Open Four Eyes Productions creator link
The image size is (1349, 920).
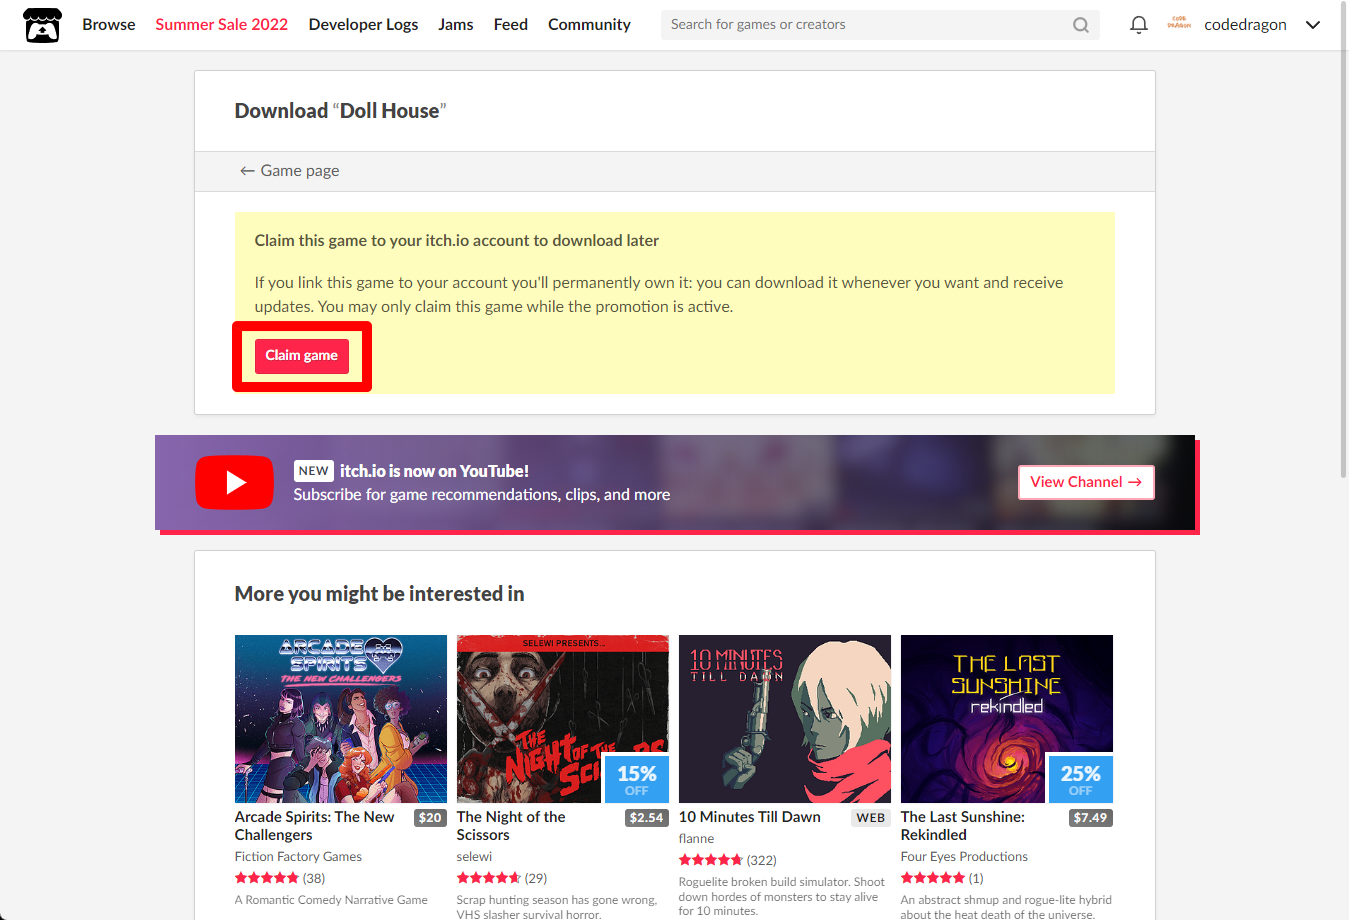point(964,857)
